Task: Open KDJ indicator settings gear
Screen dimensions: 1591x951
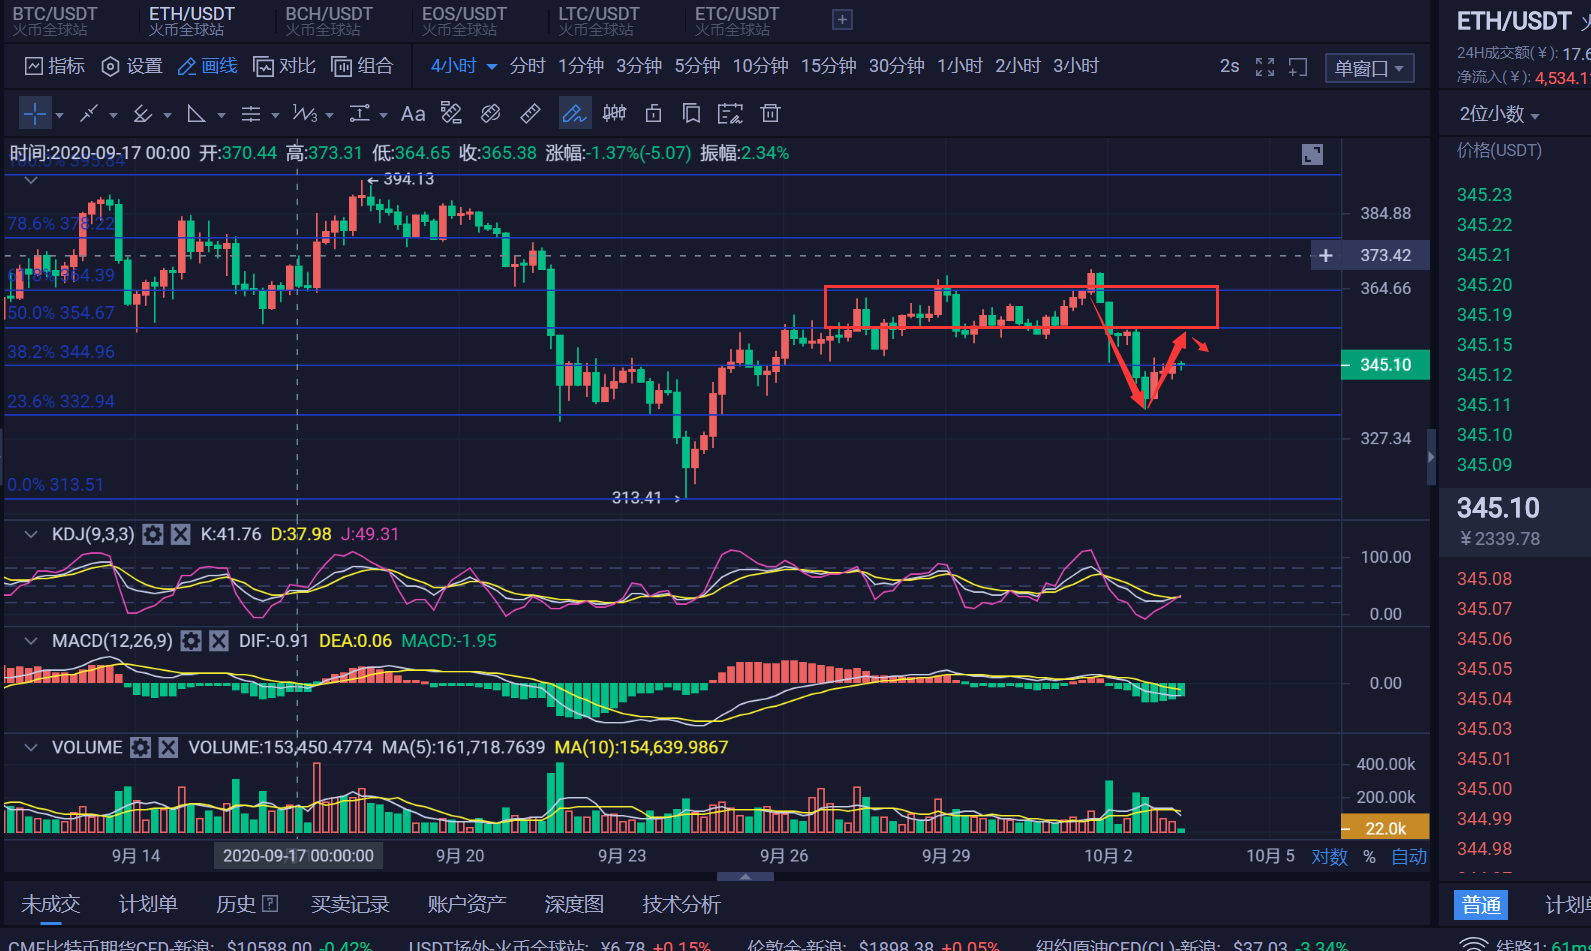Action: tap(152, 535)
